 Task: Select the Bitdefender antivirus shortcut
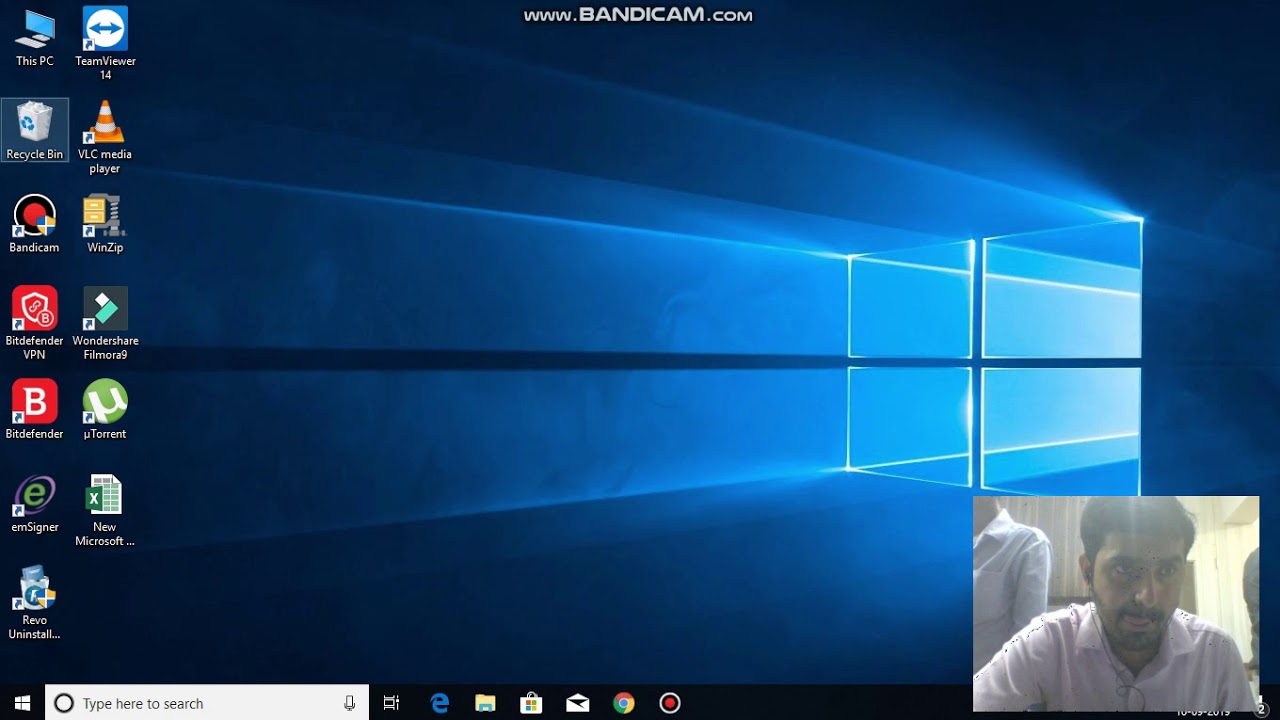click(35, 410)
